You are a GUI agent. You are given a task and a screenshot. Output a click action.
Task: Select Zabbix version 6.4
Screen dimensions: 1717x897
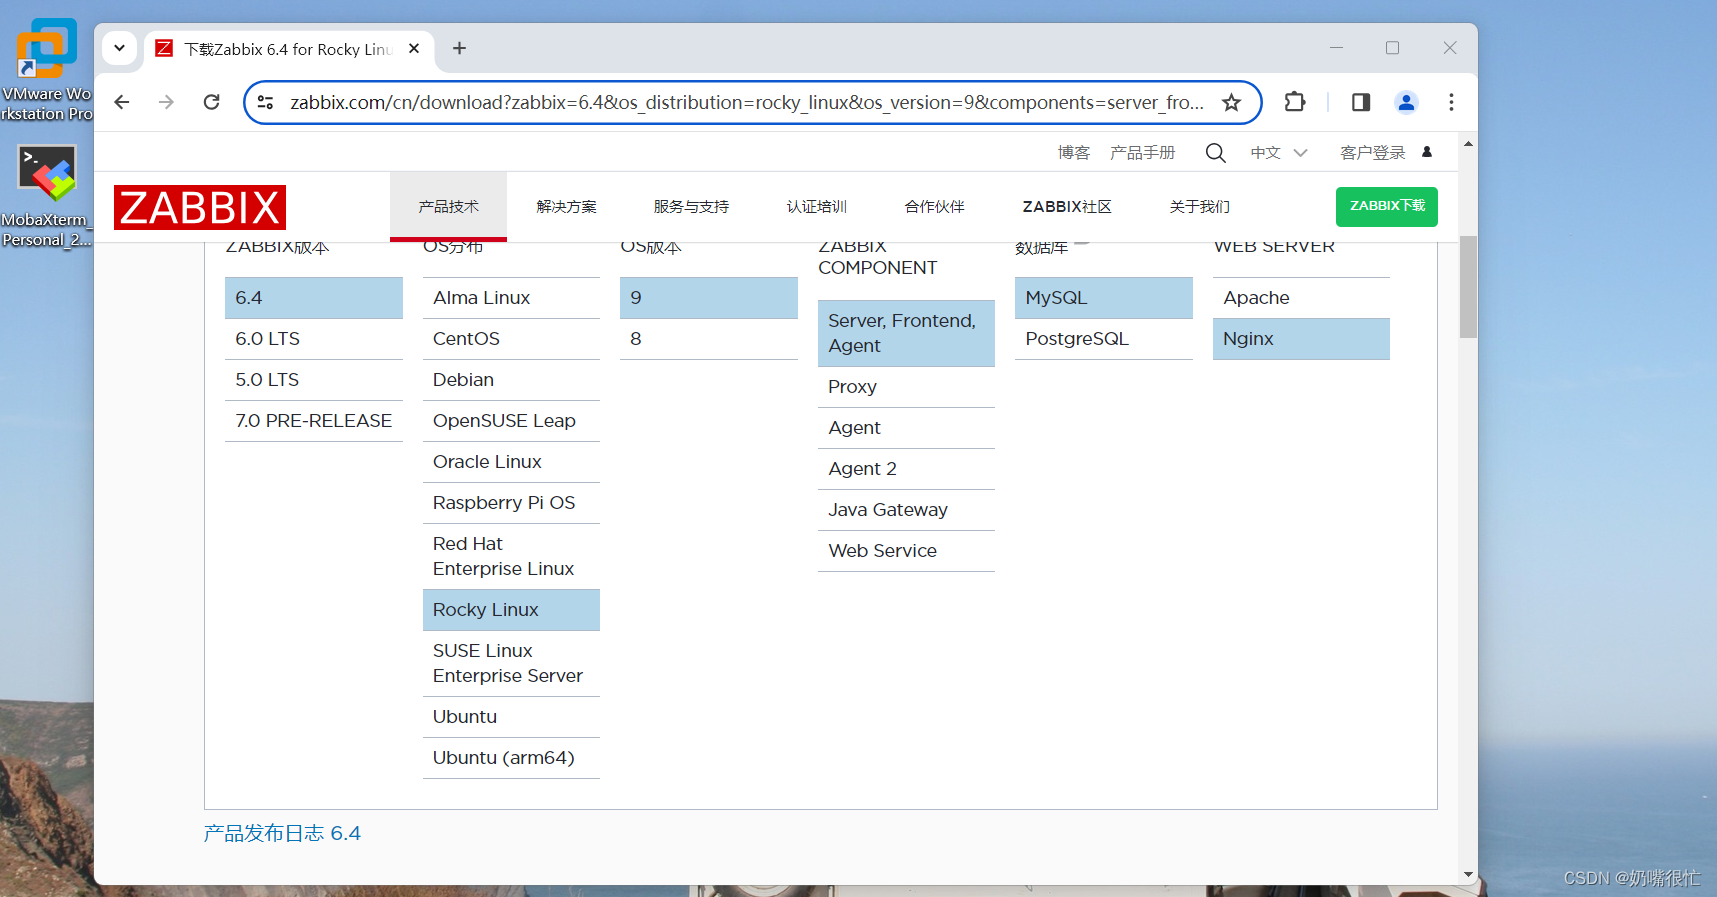[314, 298]
